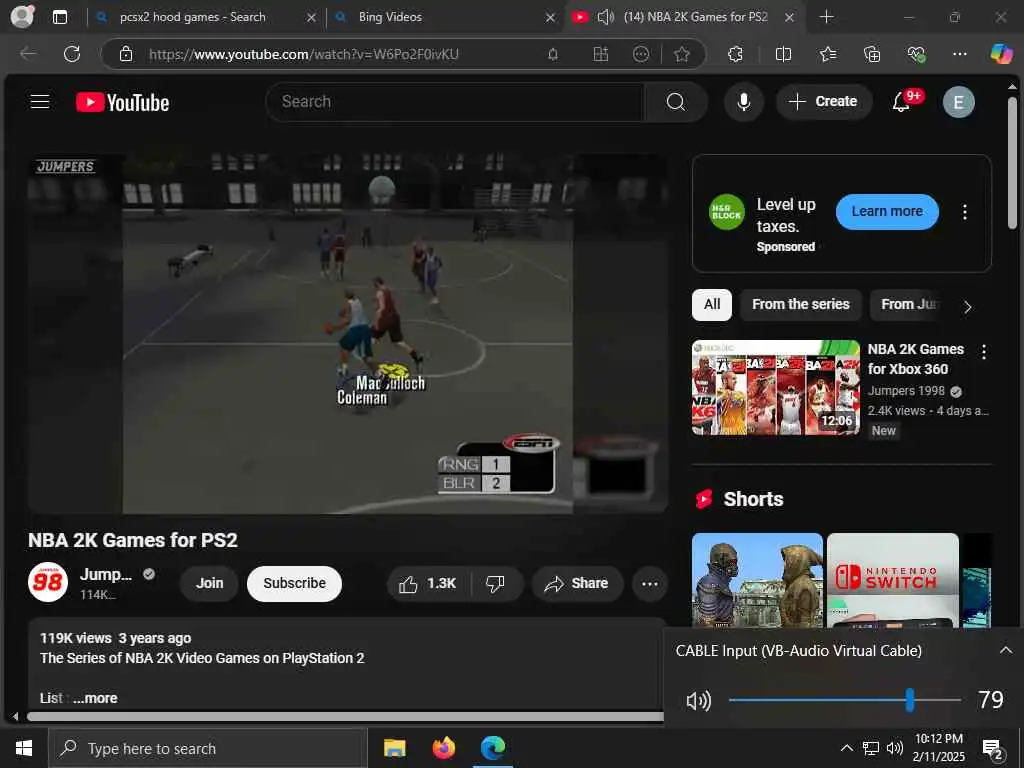Select the From the series chip
Screen dimensions: 1024x768
click(x=801, y=305)
